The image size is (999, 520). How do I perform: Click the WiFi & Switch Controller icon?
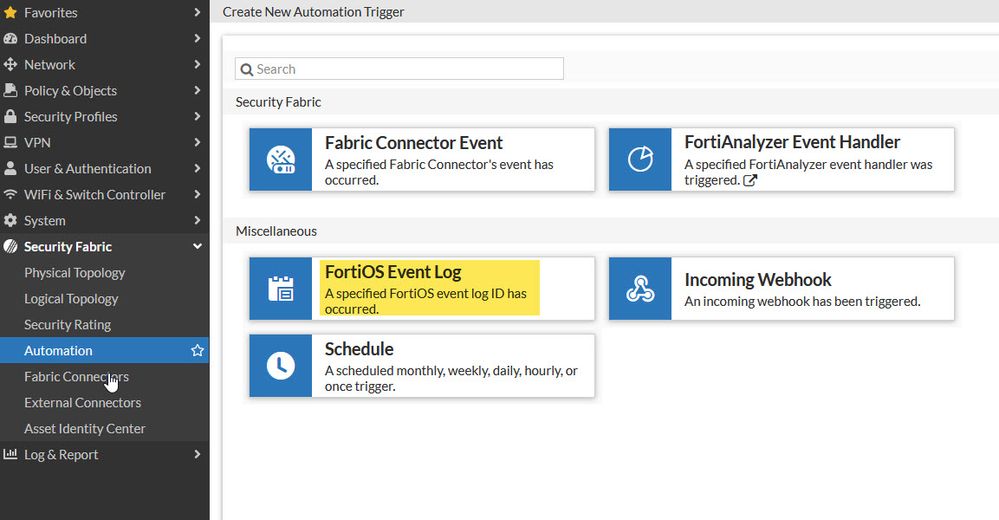click(x=11, y=195)
